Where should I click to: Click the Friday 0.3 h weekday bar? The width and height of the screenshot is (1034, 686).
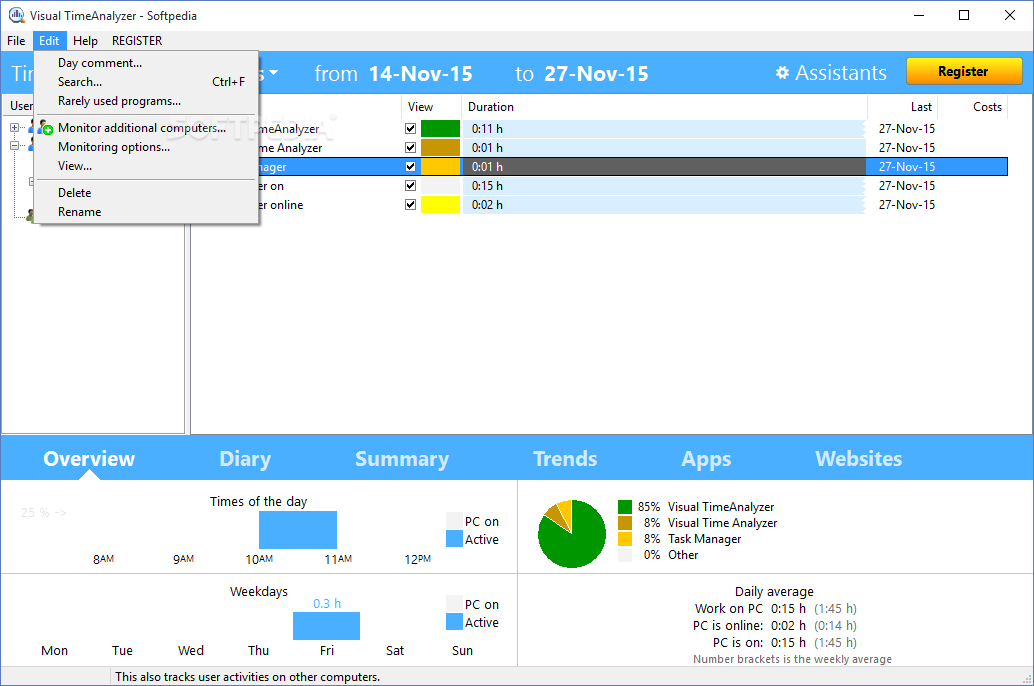click(326, 625)
